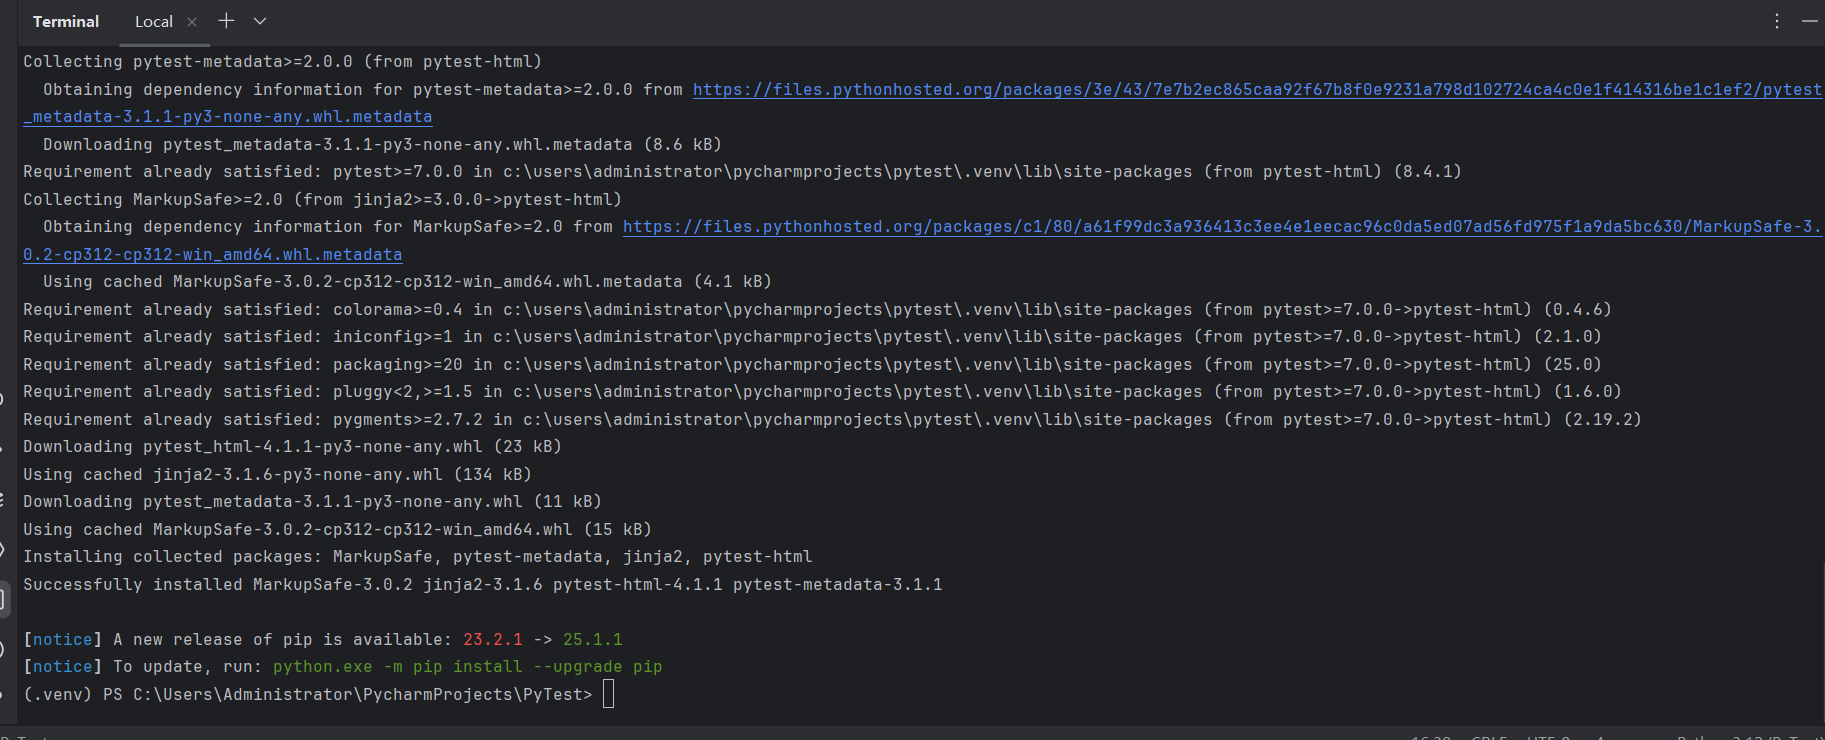The width and height of the screenshot is (1825, 740).
Task: Click the 'Successfully installed MarkupSafe-3.0.2' line
Action: tap(482, 584)
